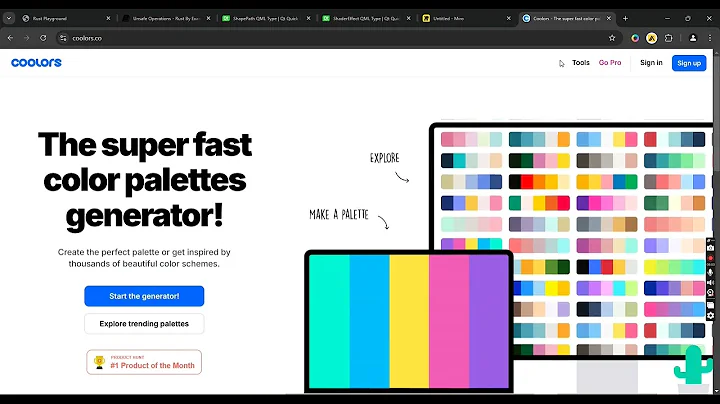Screen dimensions: 720x404
Task: Open recorder overlay settings gear
Action: (710, 315)
